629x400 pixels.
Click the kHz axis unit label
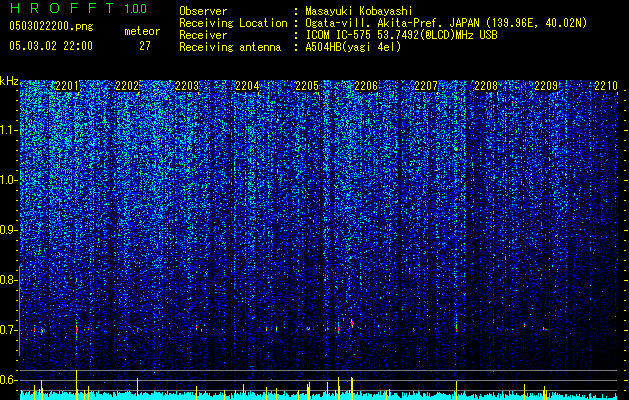pos(9,82)
